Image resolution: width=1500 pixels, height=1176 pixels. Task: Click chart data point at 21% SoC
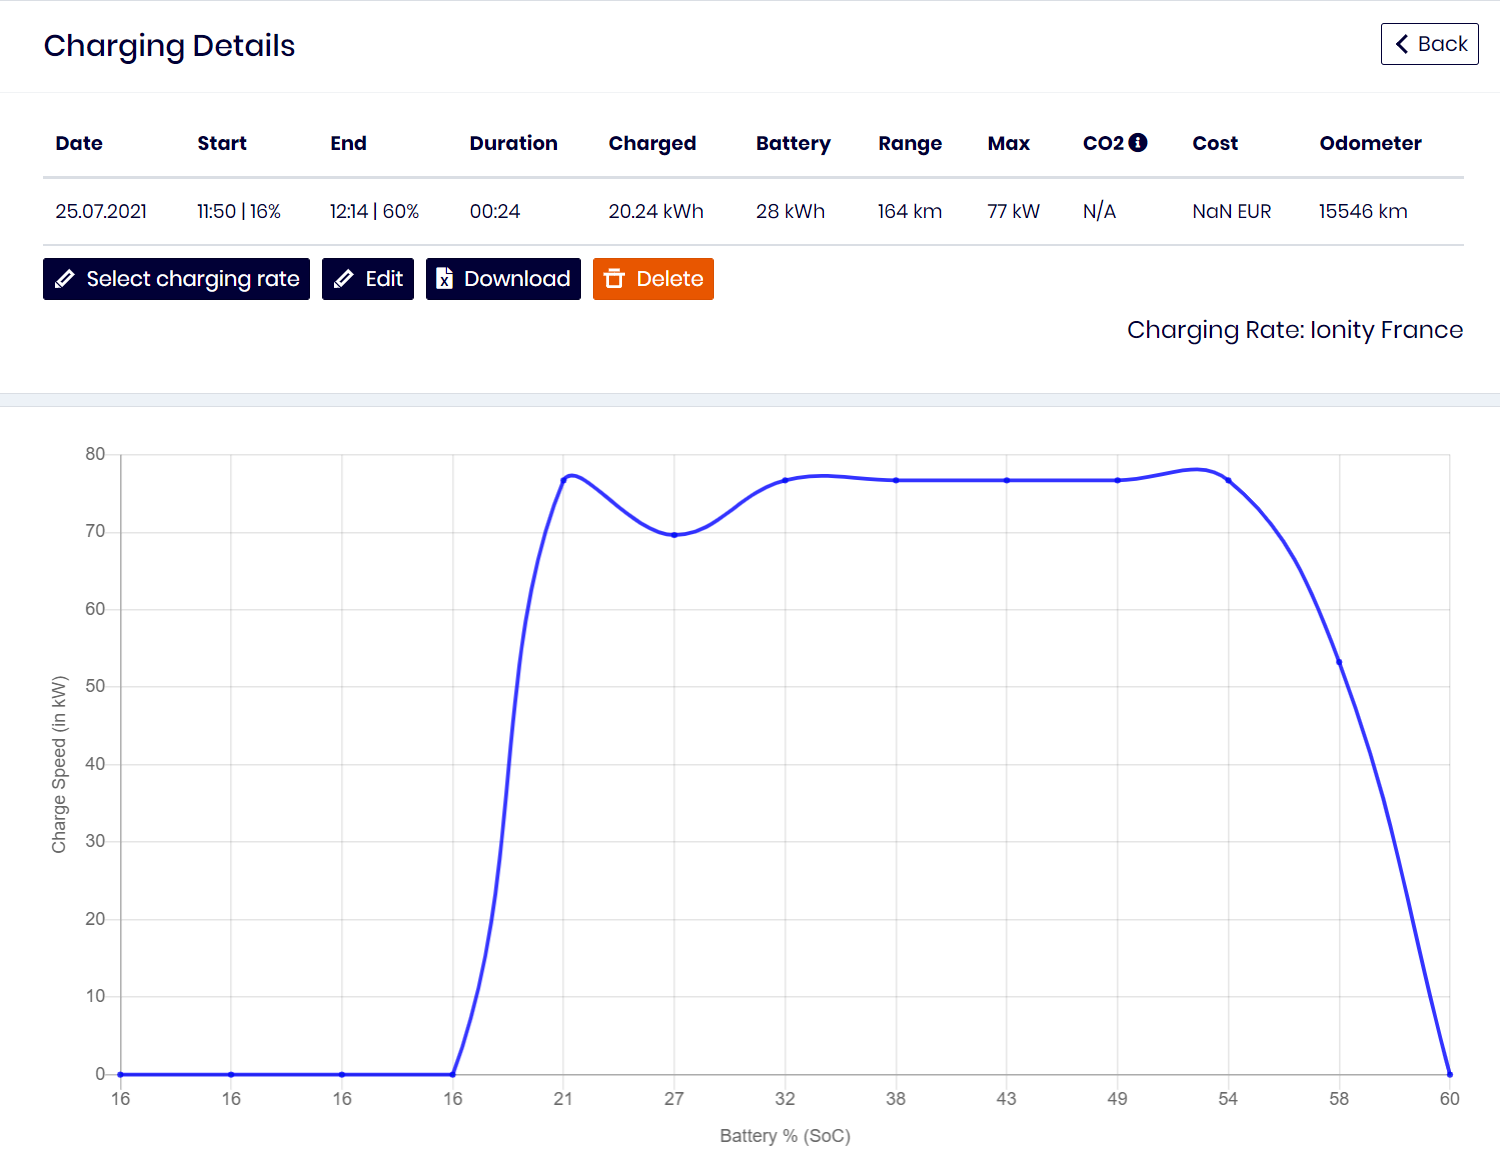pos(564,480)
